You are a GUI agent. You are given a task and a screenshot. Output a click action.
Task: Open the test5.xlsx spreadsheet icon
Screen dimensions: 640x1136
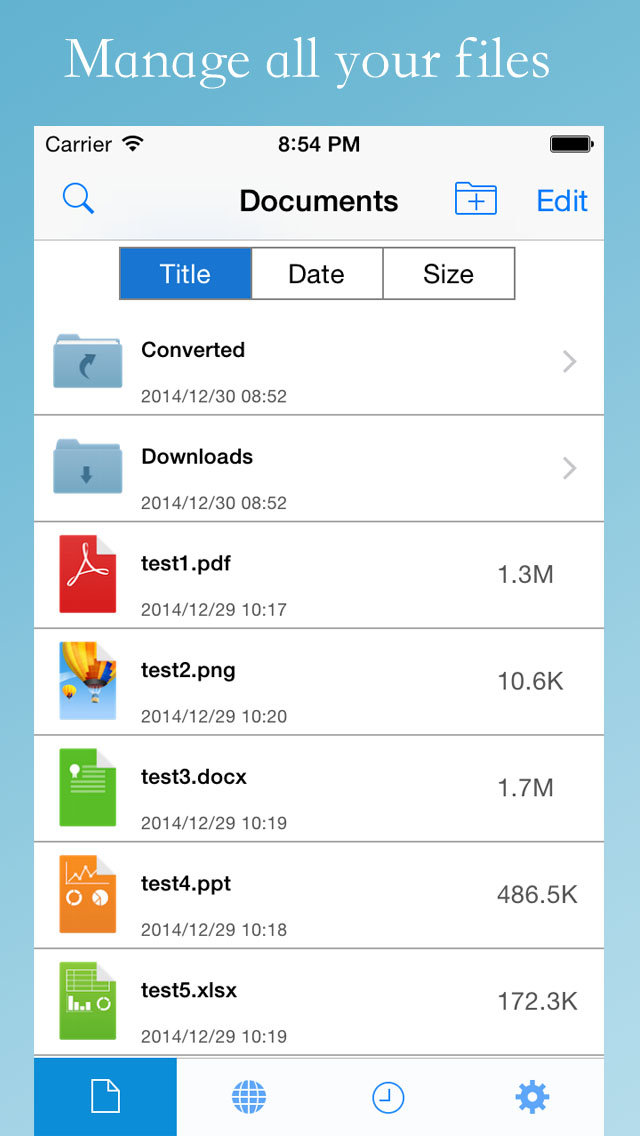(x=87, y=1001)
